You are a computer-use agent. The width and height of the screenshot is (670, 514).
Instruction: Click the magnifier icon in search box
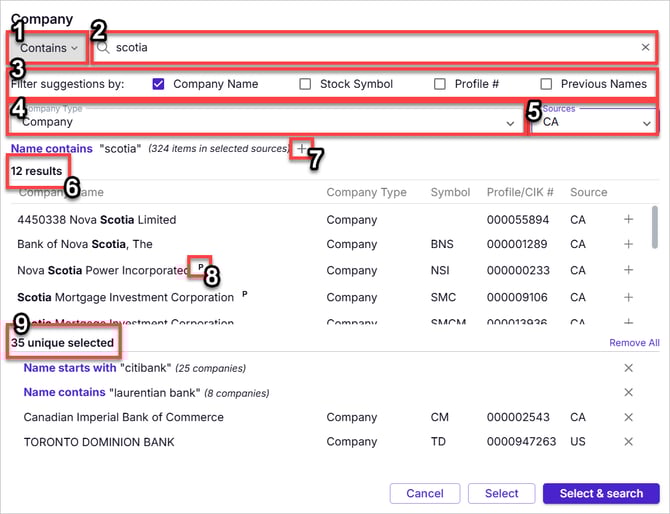(103, 47)
